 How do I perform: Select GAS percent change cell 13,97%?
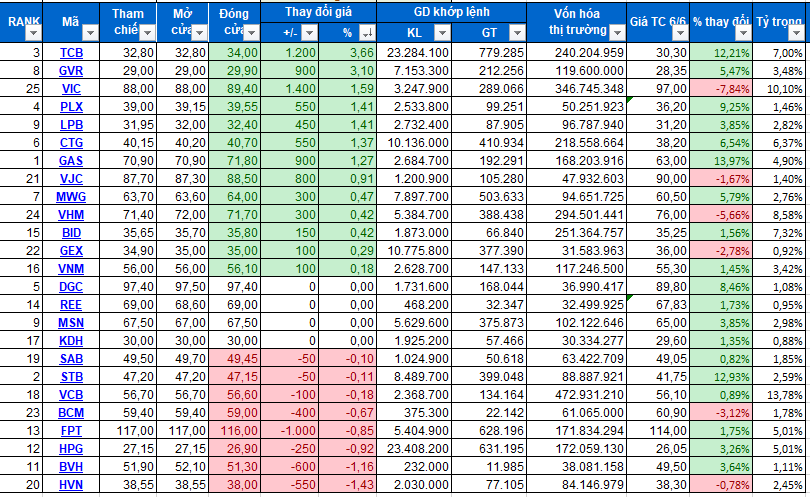(721, 161)
